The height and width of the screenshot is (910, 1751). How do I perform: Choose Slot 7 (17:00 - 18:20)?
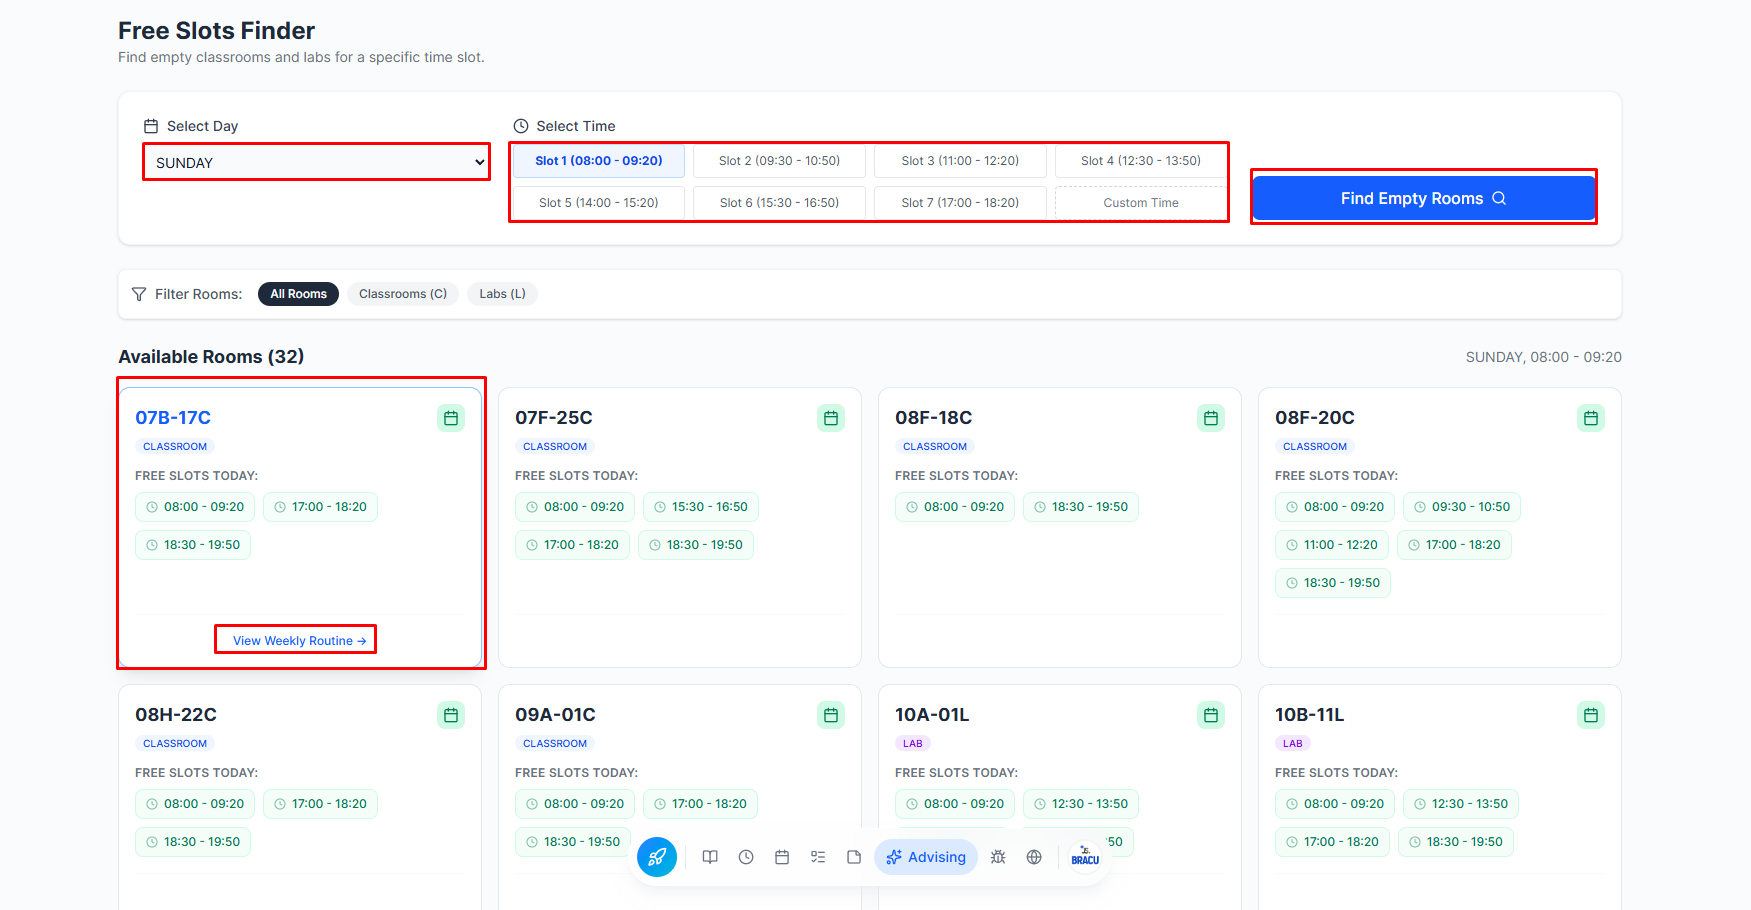click(x=960, y=203)
